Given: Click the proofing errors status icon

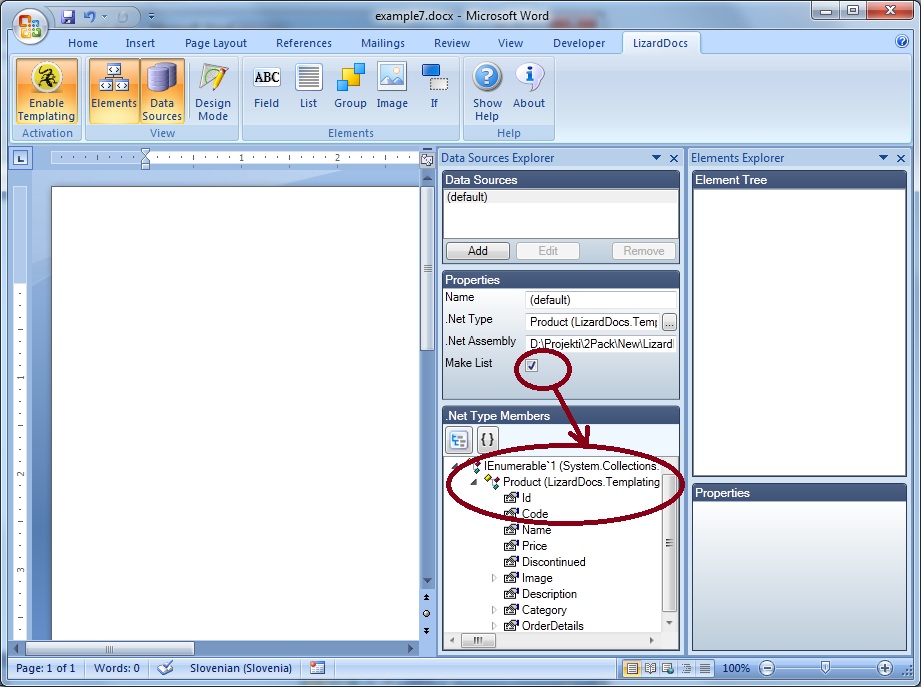Looking at the screenshot, I should point(165,668).
